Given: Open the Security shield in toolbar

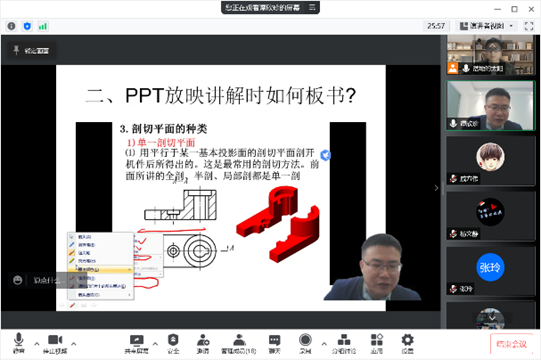Looking at the screenshot, I should 173,344.
